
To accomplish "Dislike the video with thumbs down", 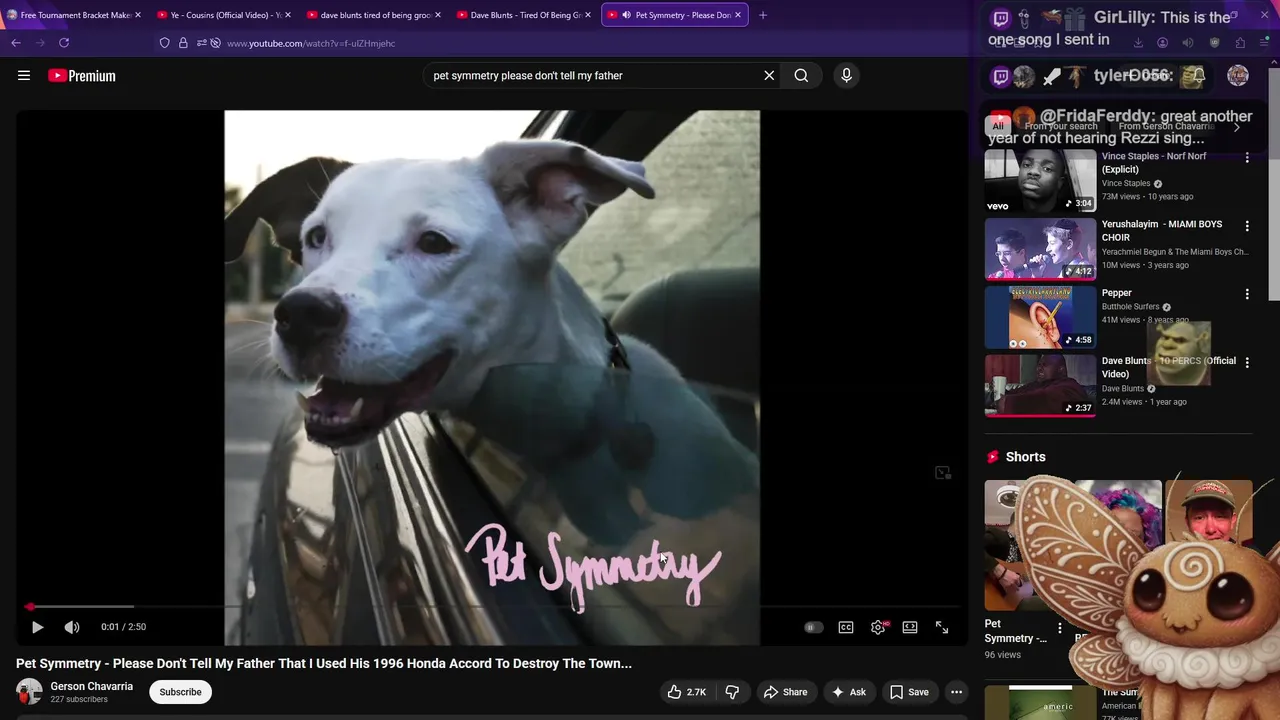I will (x=732, y=692).
